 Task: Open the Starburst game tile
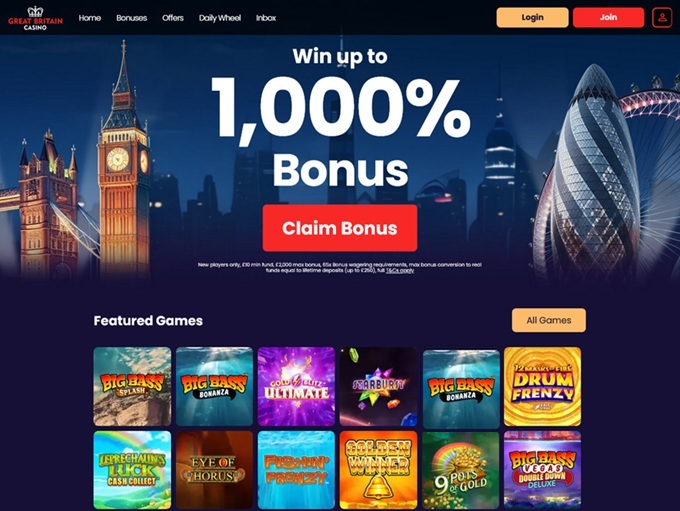point(378,386)
